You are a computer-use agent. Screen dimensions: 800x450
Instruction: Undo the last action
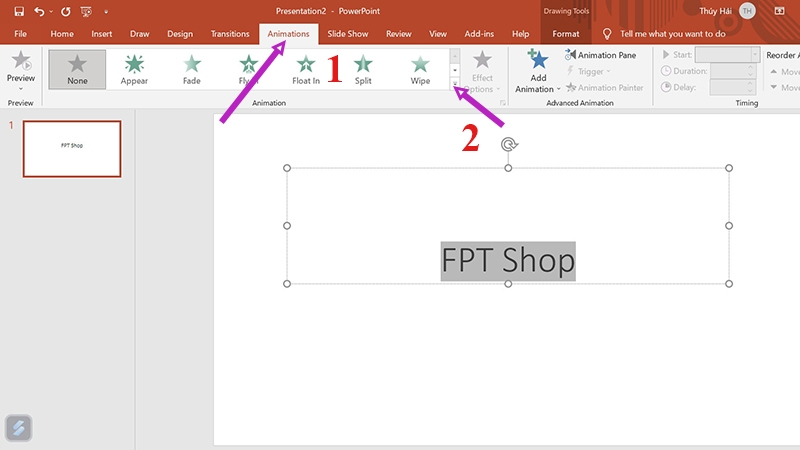click(39, 11)
